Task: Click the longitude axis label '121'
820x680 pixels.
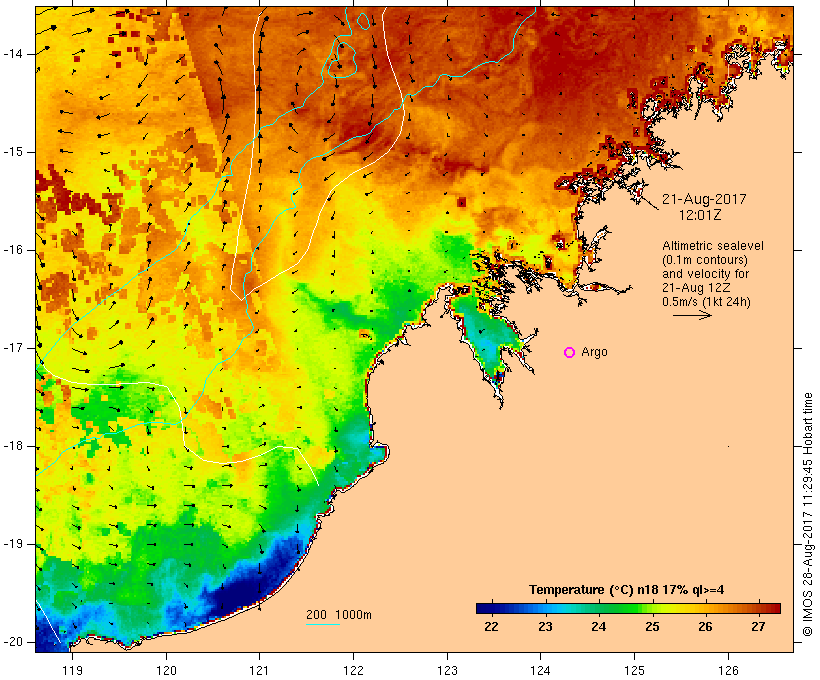Action: click(259, 670)
